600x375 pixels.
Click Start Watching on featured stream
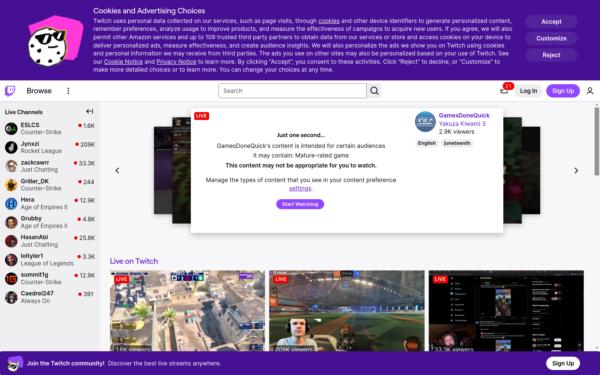click(300, 204)
